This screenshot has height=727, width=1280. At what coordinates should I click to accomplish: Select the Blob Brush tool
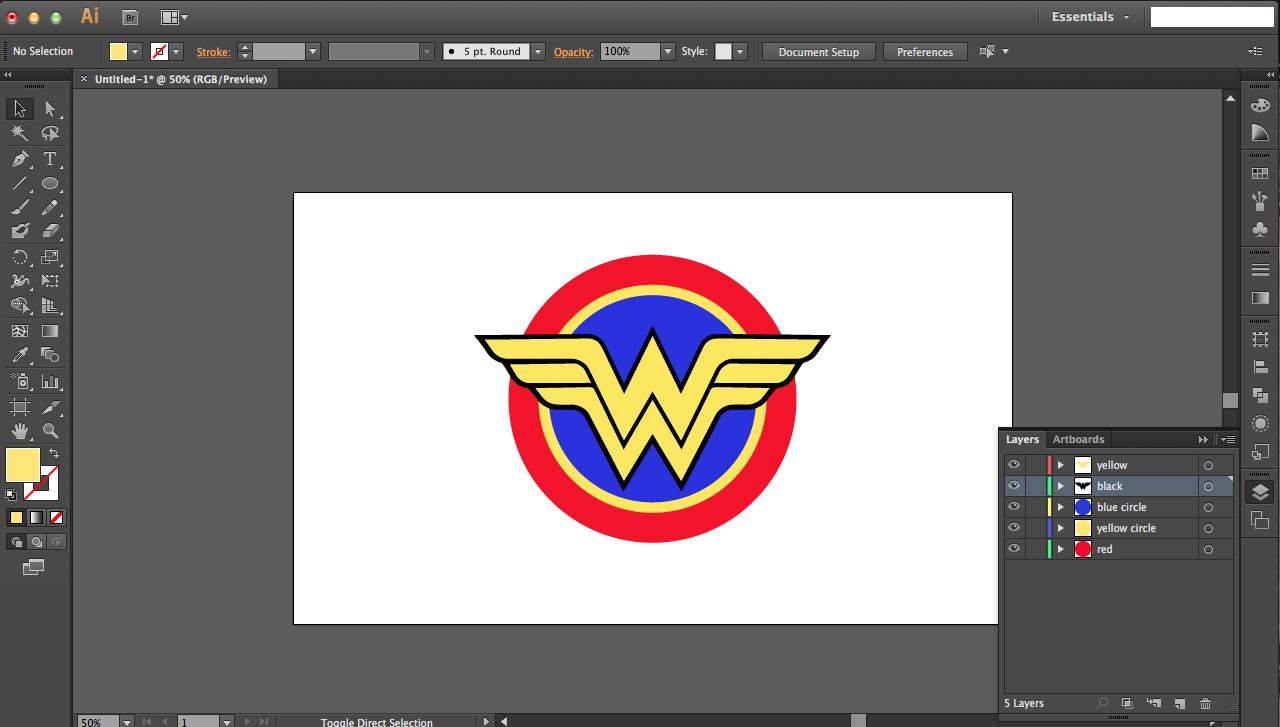coord(20,231)
